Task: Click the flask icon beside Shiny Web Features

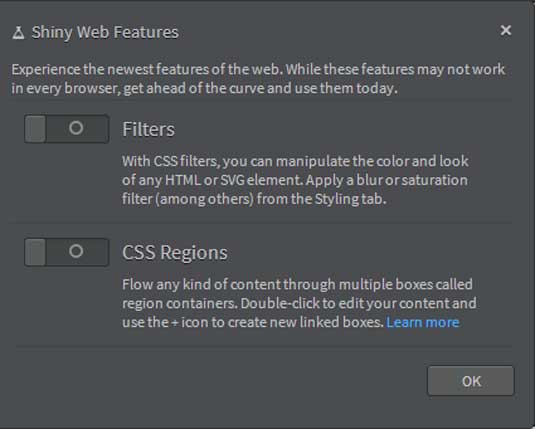Action: coord(18,33)
